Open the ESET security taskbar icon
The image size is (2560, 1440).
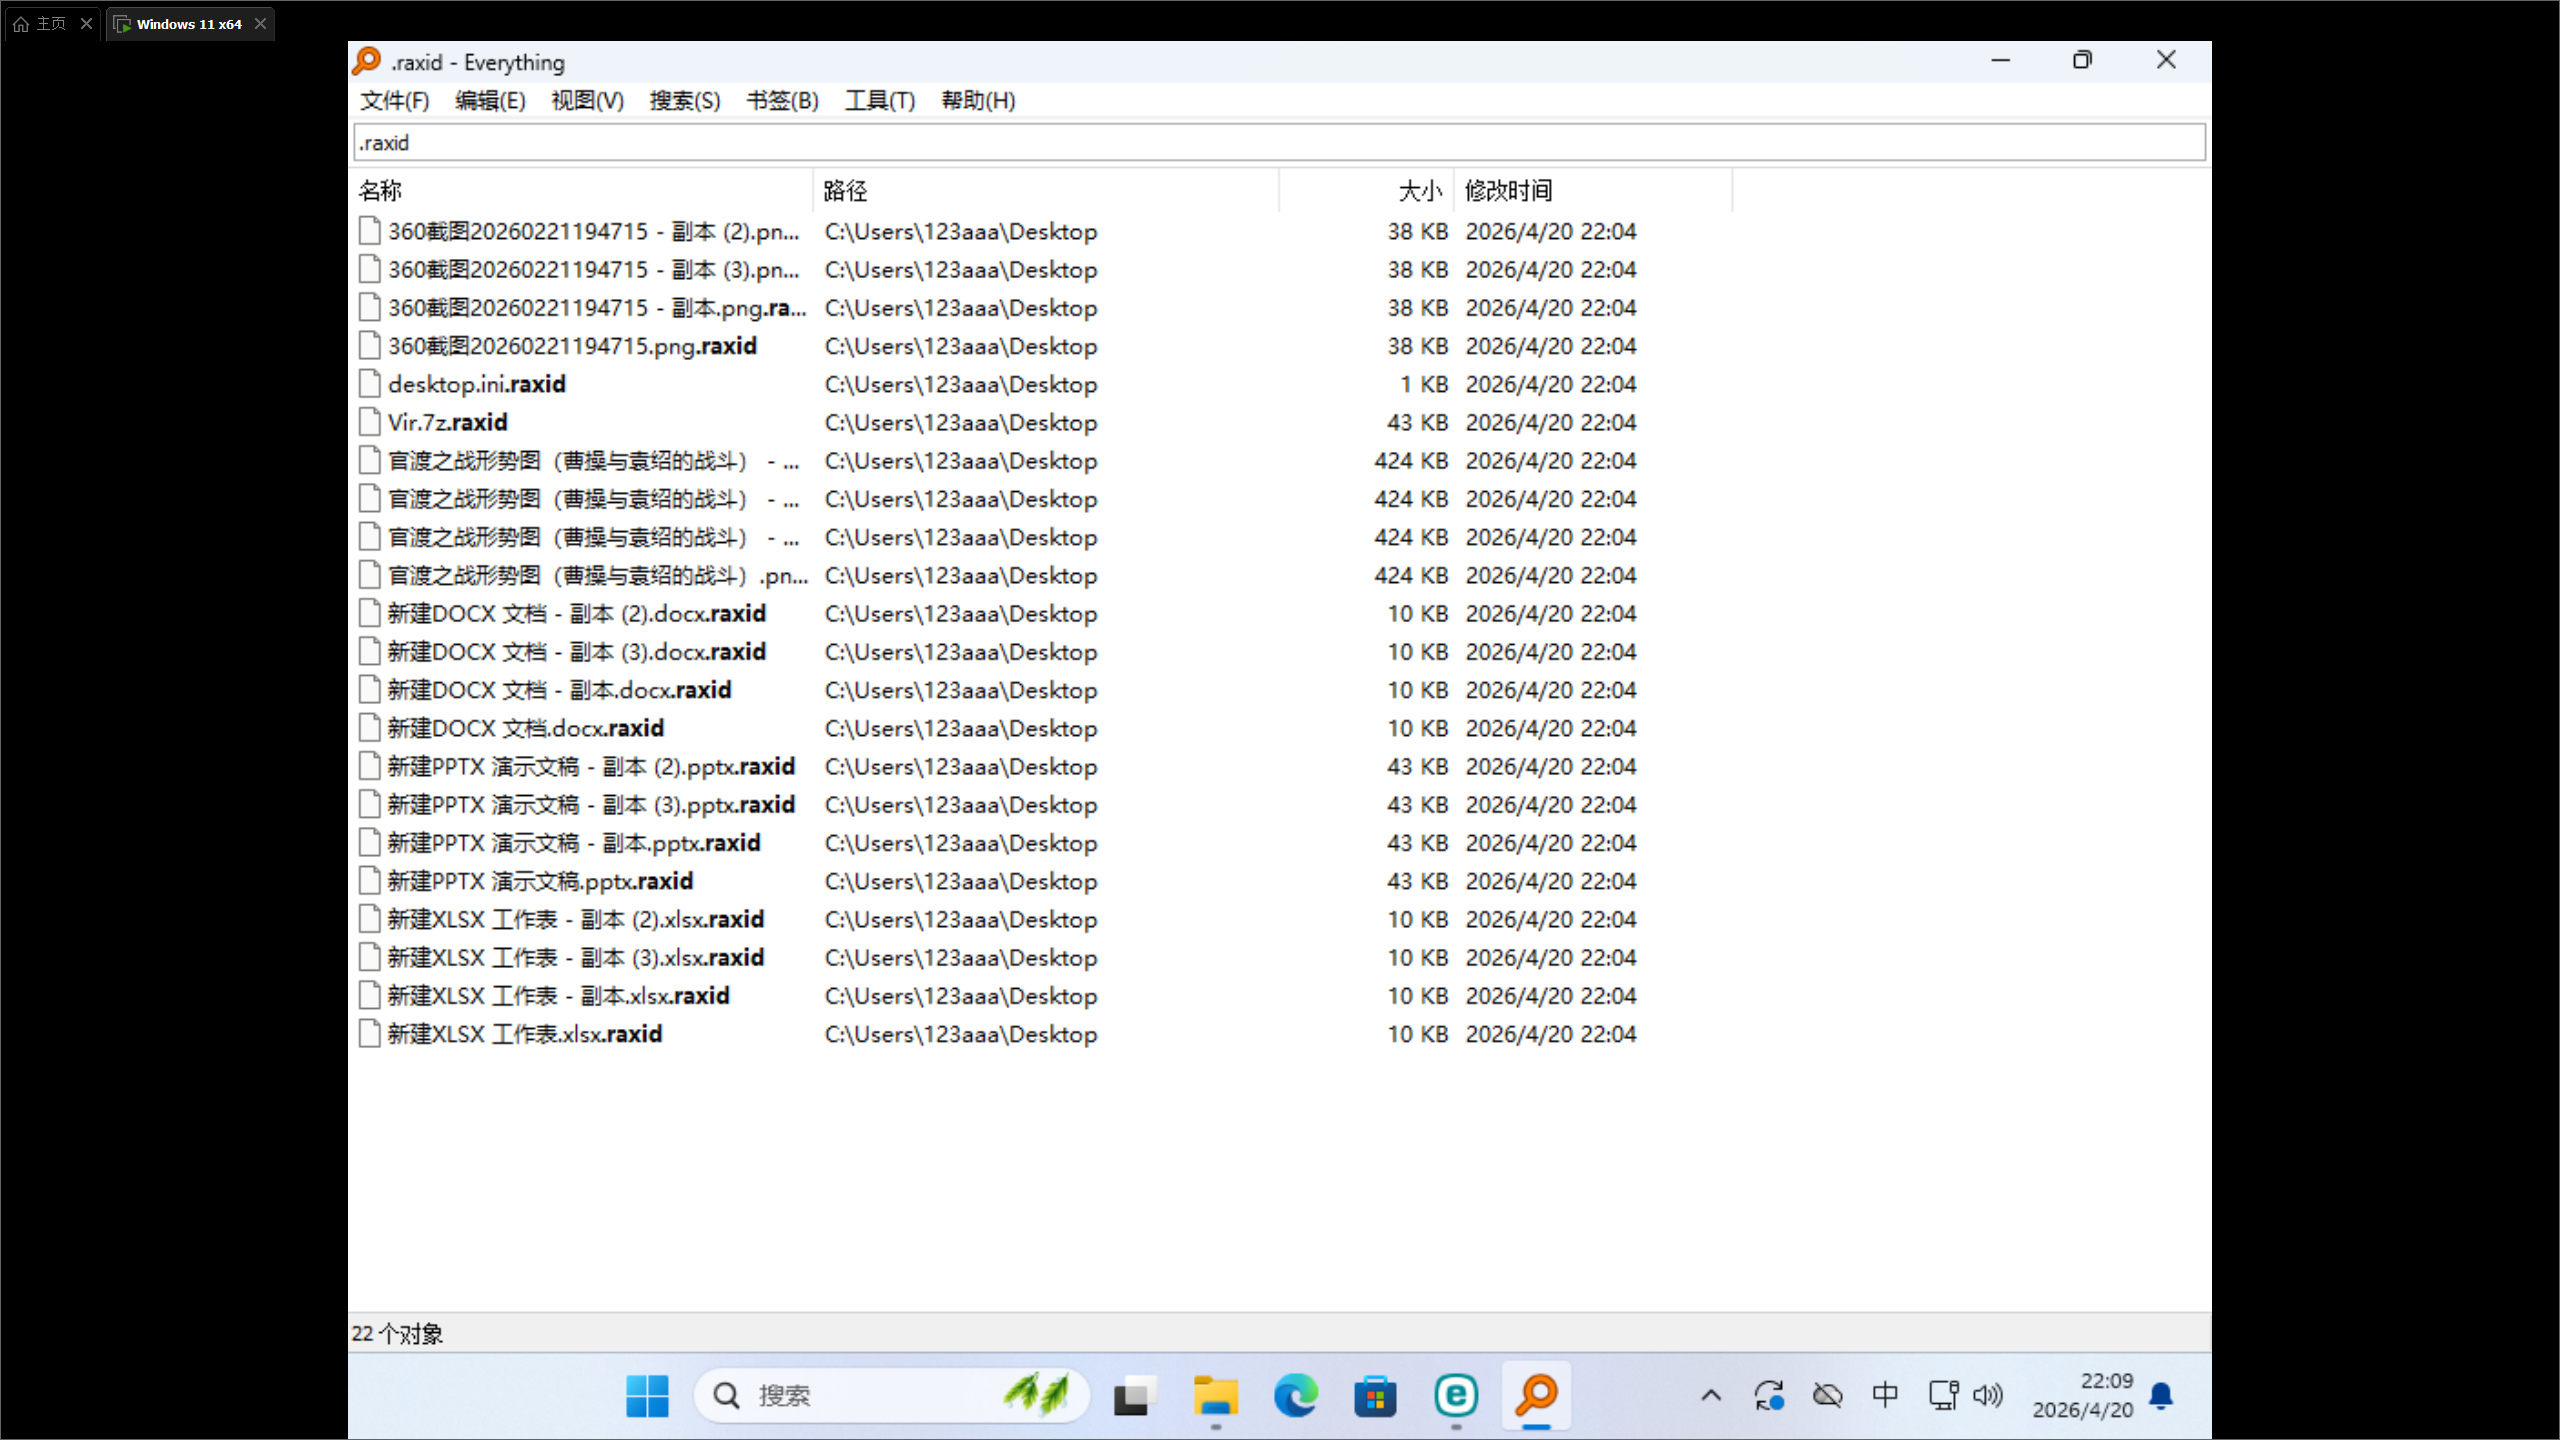point(1456,1395)
